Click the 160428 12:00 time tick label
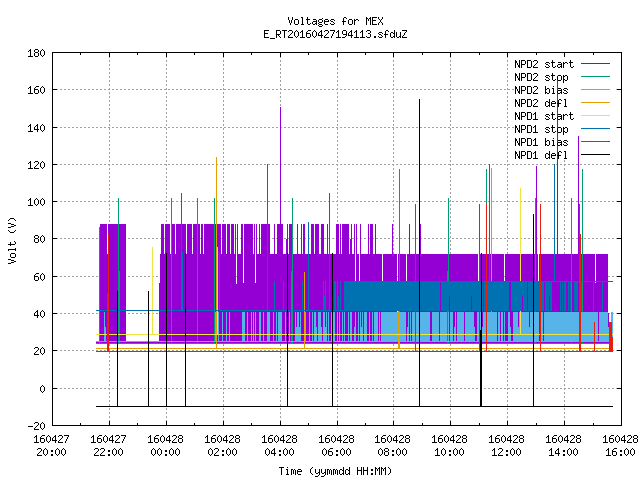The height and width of the screenshot is (480, 640). (507, 446)
